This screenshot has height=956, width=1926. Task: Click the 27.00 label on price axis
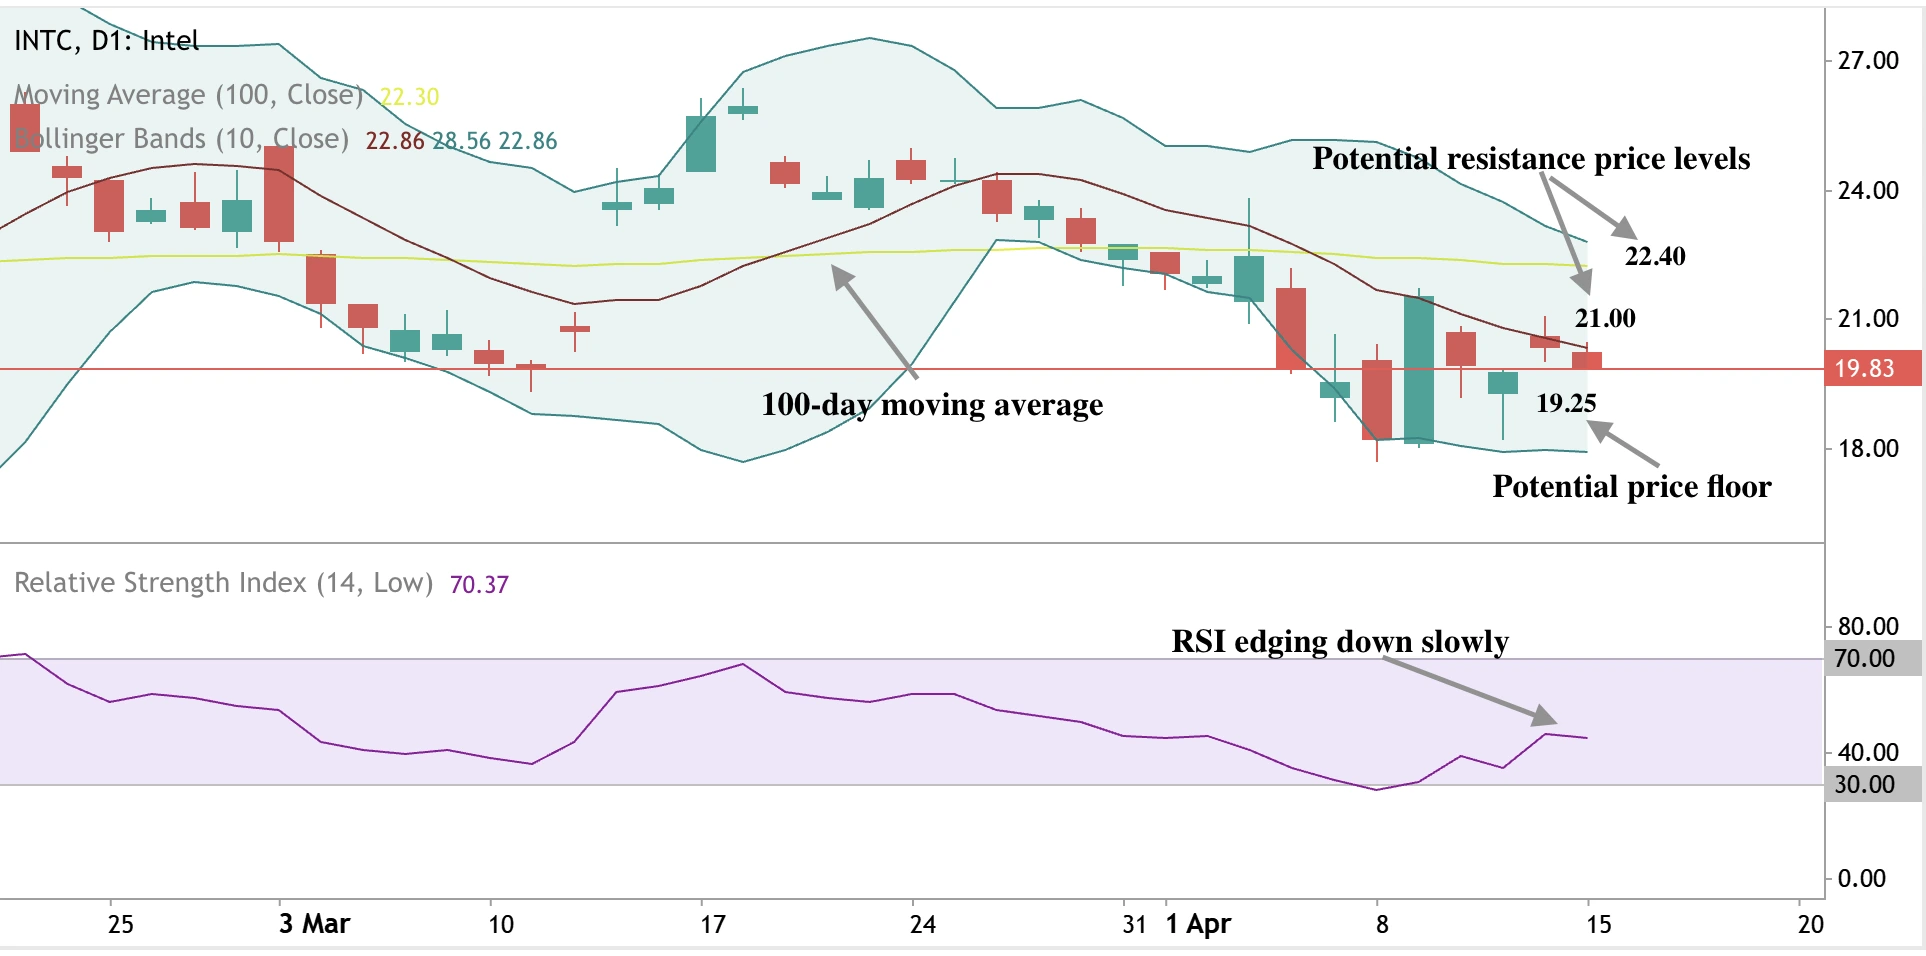1868,61
